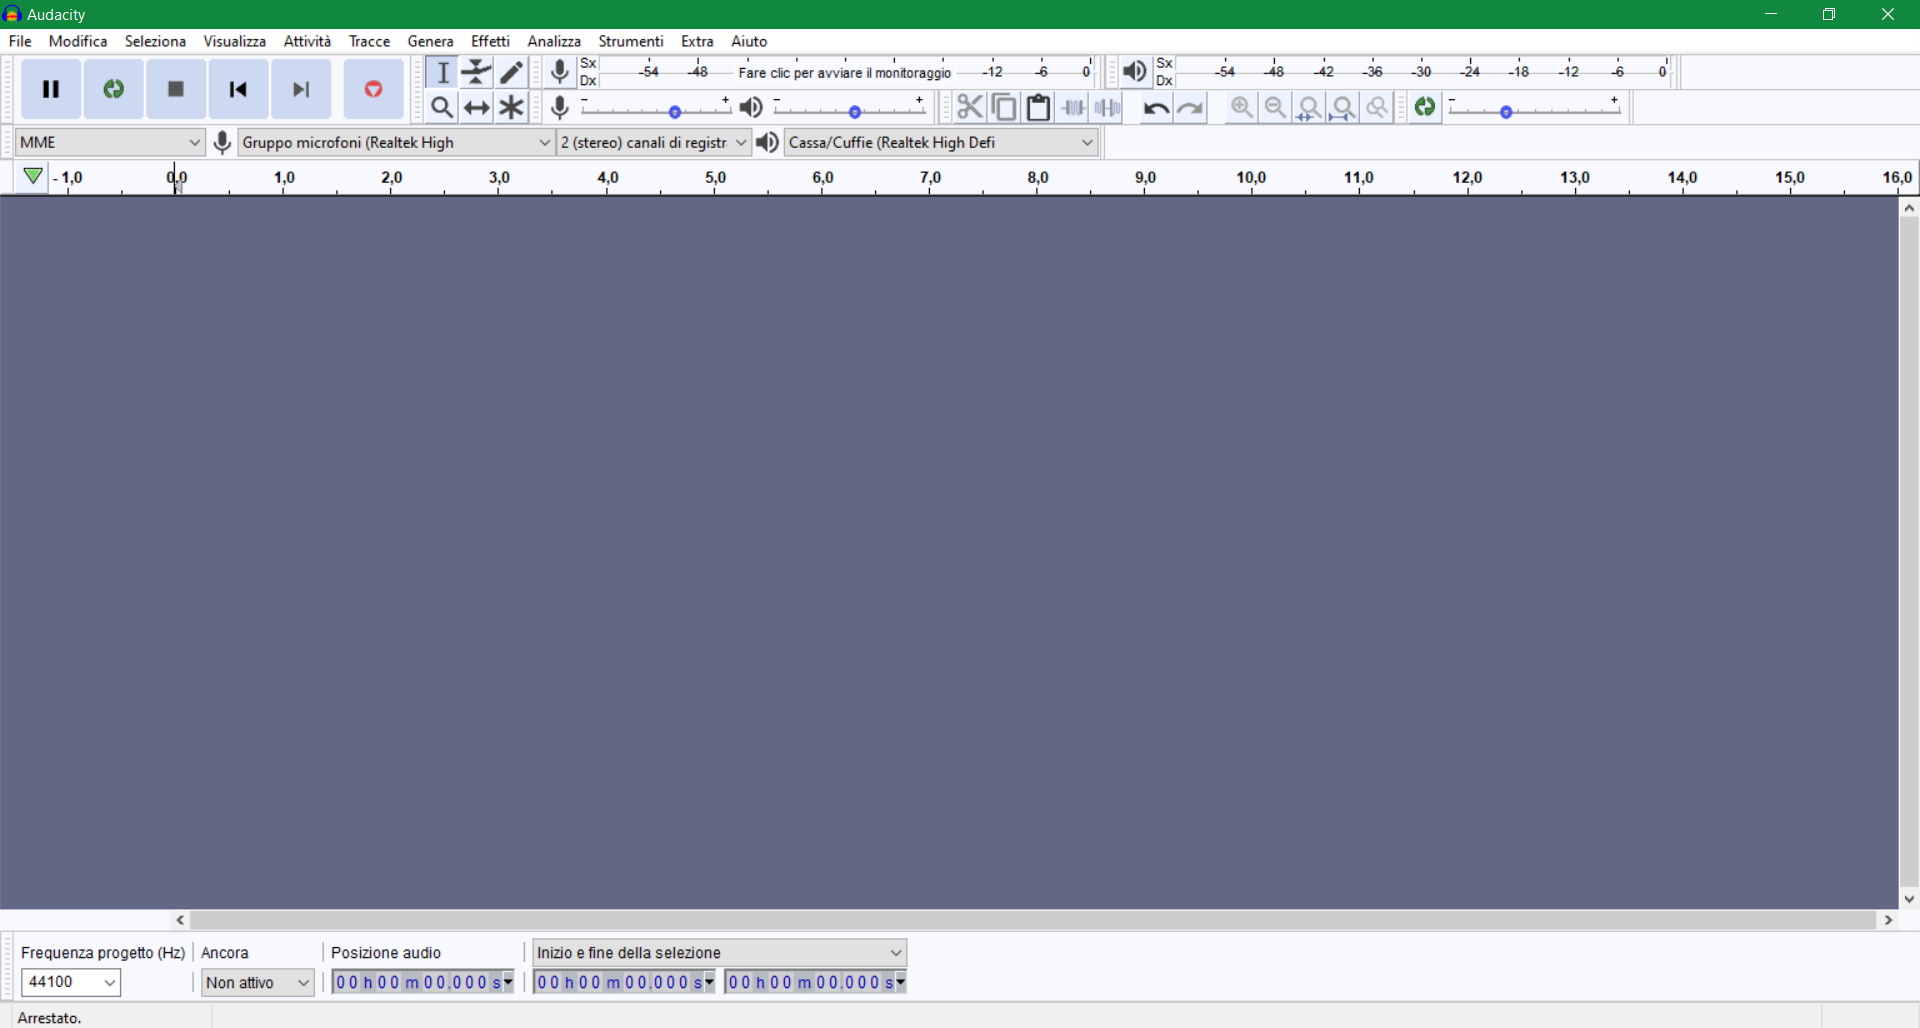The height and width of the screenshot is (1028, 1920).
Task: Select the Draw pencil tool
Action: coord(511,72)
